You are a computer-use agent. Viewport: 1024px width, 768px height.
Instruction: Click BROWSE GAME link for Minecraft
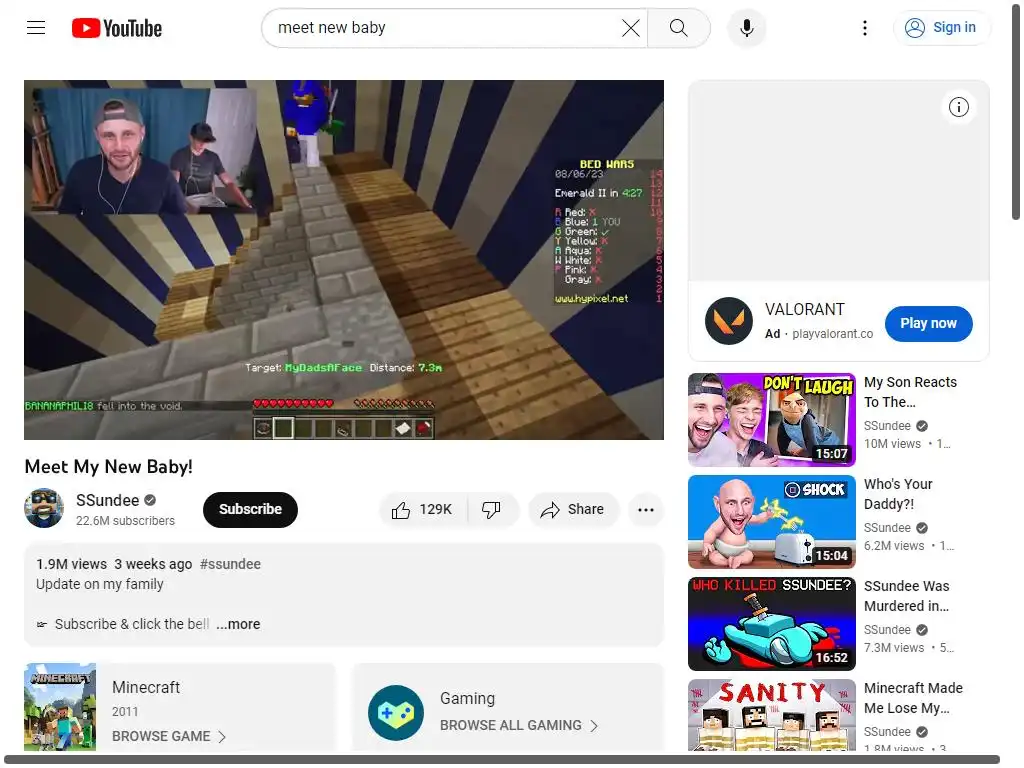click(x=161, y=737)
